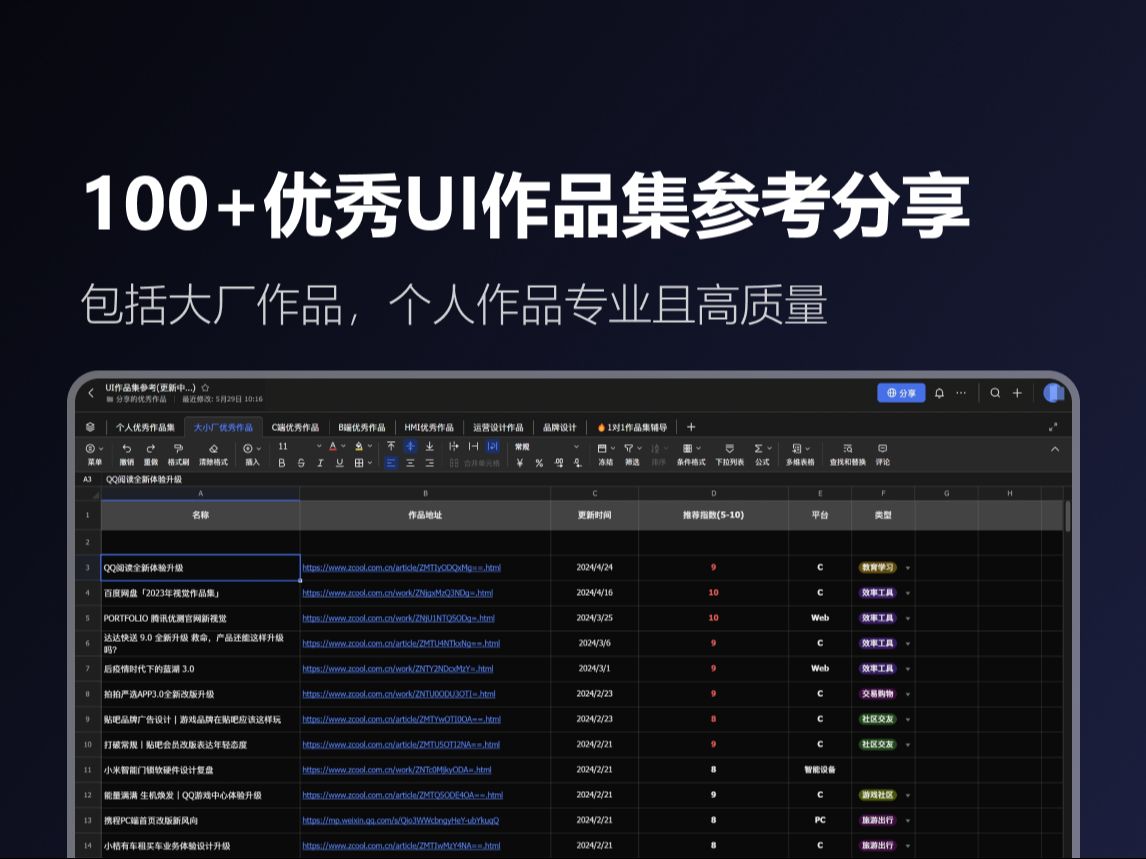Open the three-dot more options menu
The height and width of the screenshot is (859, 1146).
pos(961,393)
